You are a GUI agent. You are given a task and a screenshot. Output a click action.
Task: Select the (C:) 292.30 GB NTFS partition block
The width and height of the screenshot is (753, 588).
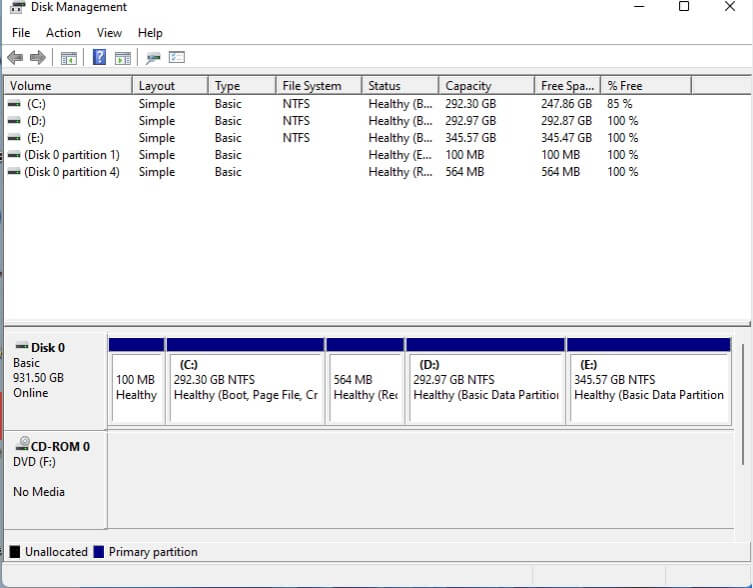[245, 381]
